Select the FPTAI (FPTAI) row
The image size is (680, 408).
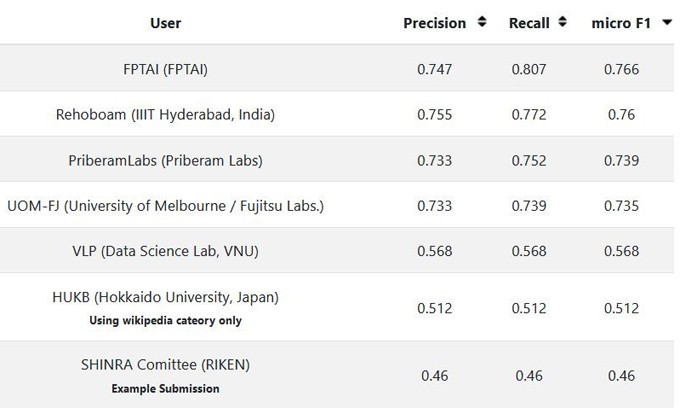(x=166, y=69)
